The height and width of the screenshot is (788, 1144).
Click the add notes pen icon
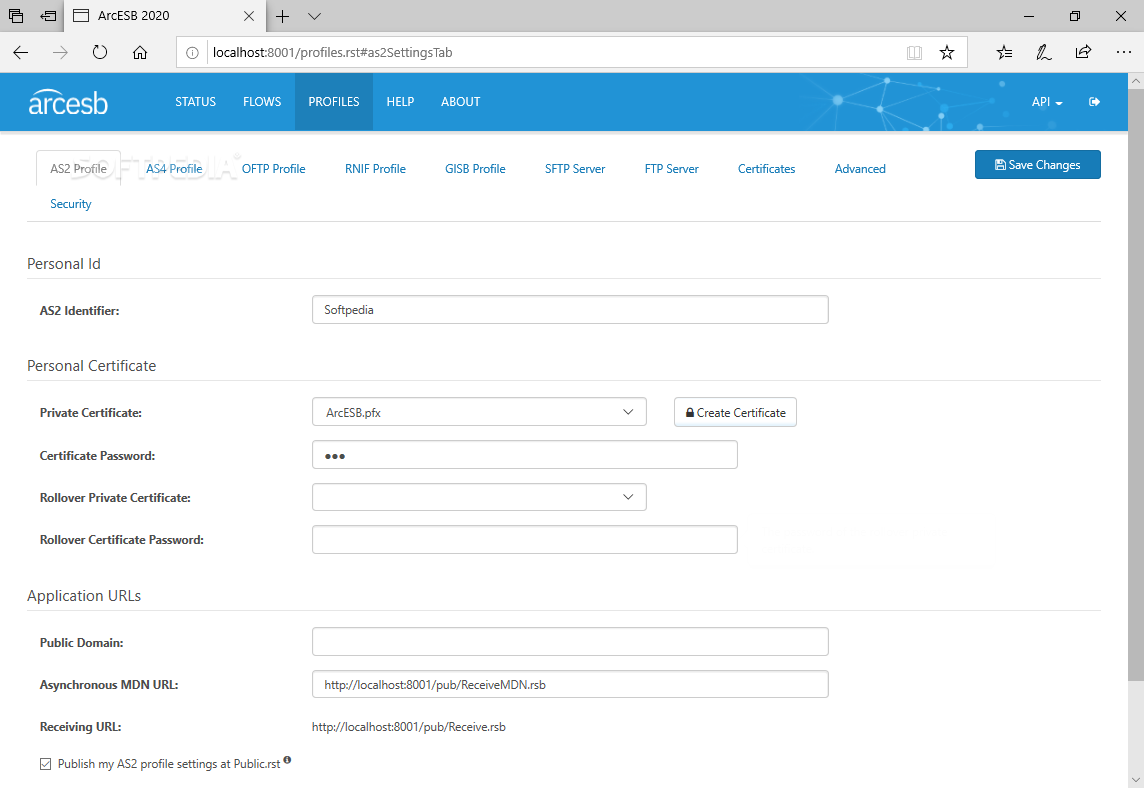tap(1043, 53)
